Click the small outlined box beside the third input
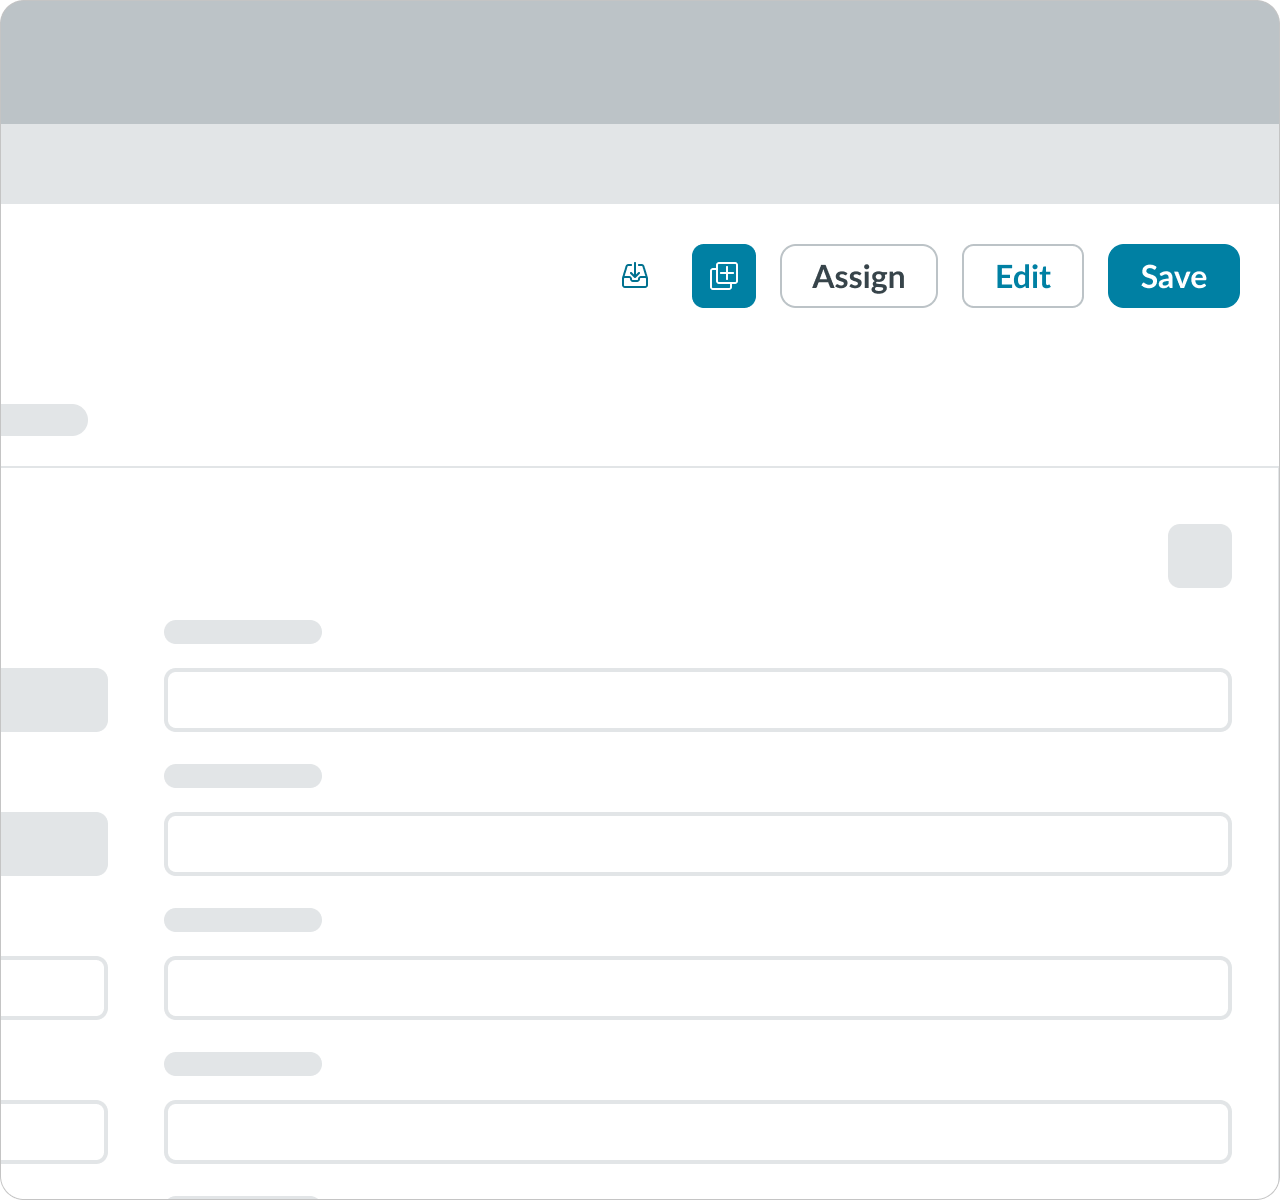Screen dimensions: 1280x1200 click(x=54, y=988)
